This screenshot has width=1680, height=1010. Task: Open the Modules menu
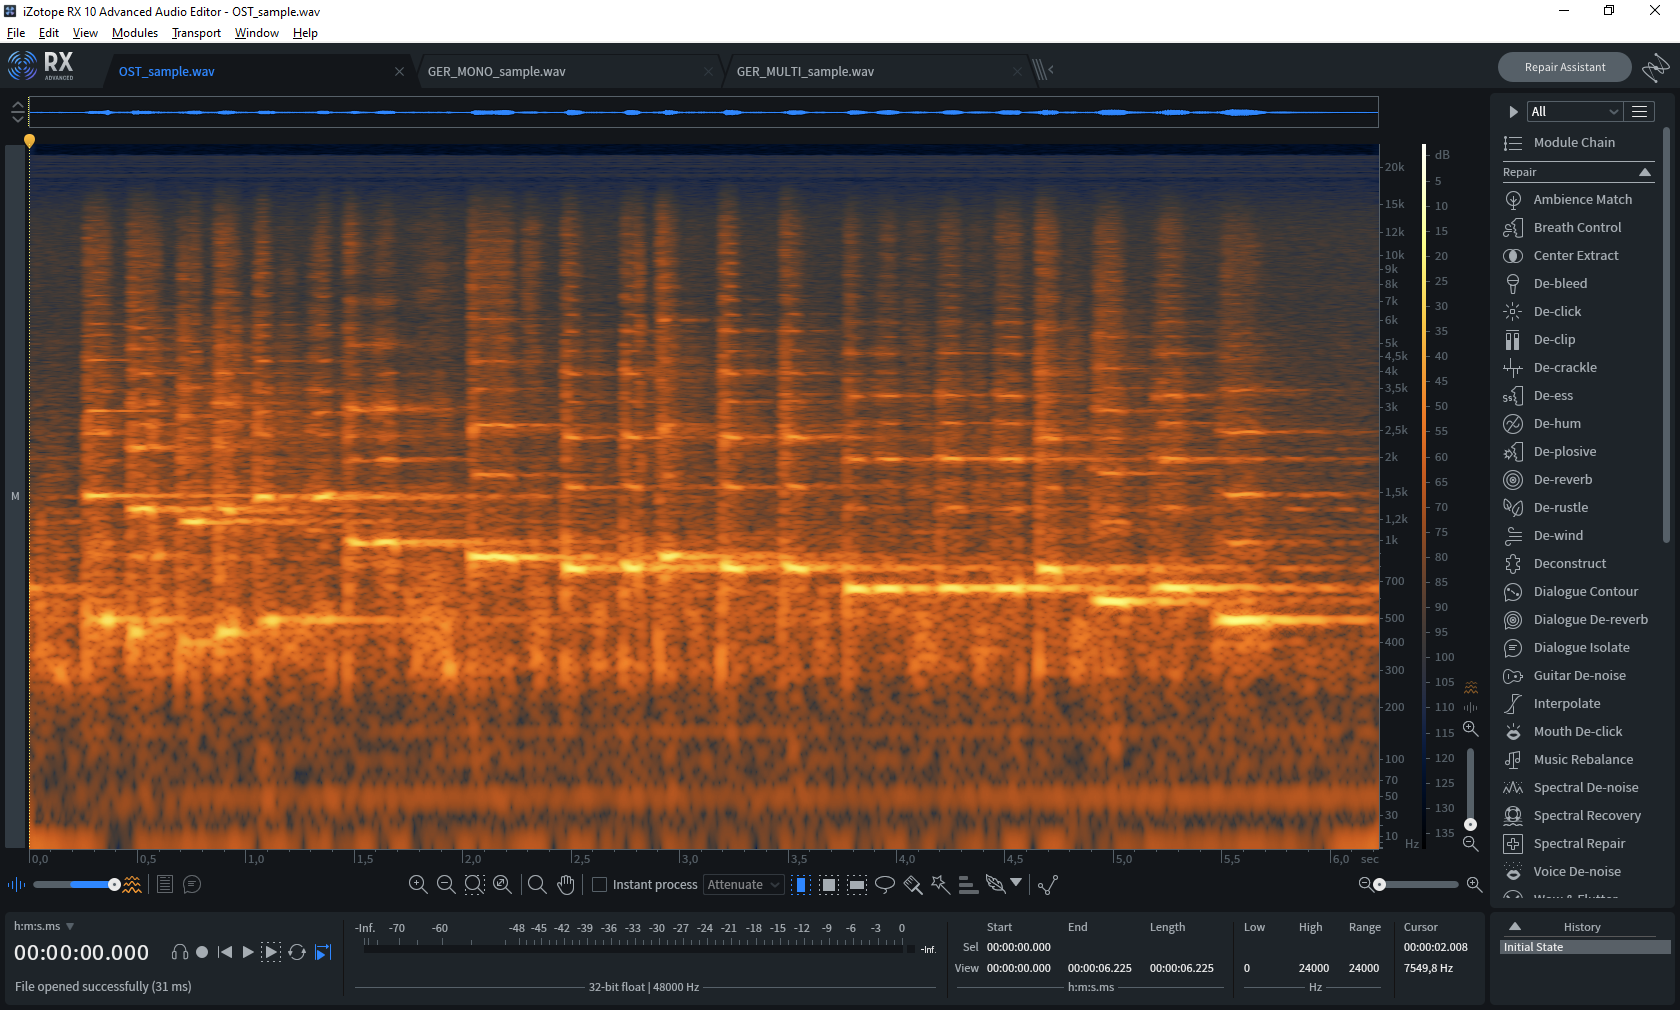pyautogui.click(x=135, y=33)
